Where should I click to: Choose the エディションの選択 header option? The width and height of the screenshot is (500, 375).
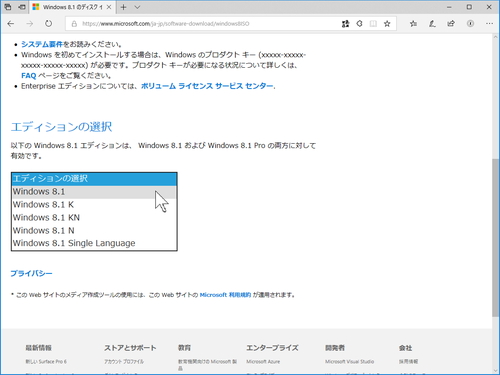(94, 179)
